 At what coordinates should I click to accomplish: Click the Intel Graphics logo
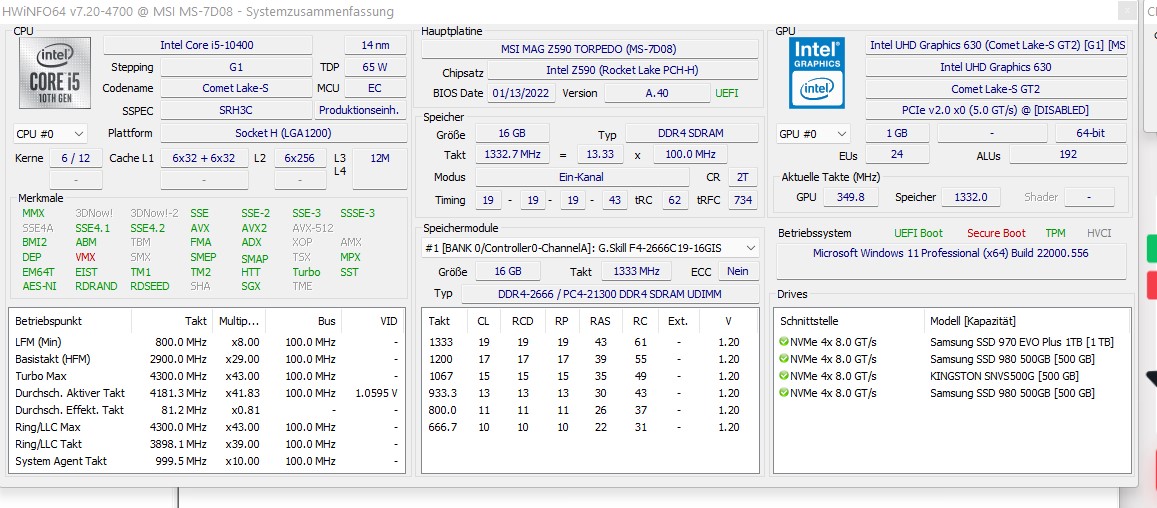pos(817,72)
